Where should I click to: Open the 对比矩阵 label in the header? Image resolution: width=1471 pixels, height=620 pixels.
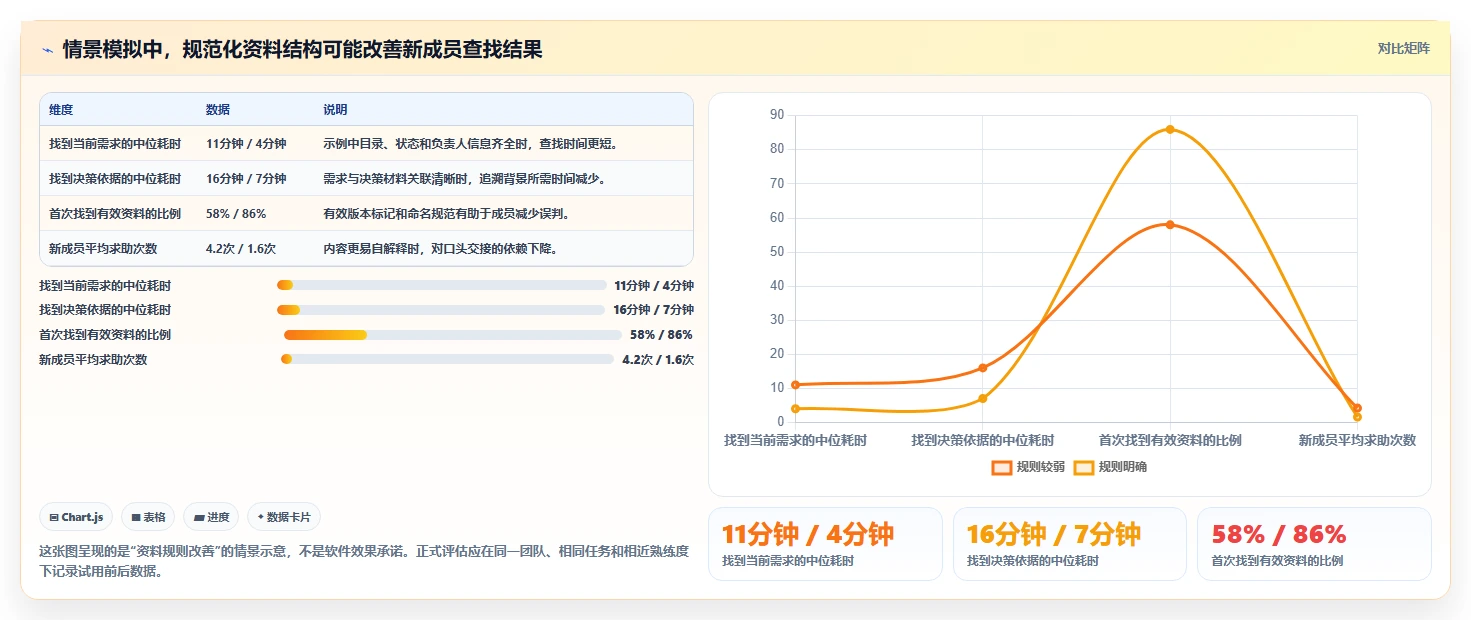1404,48
